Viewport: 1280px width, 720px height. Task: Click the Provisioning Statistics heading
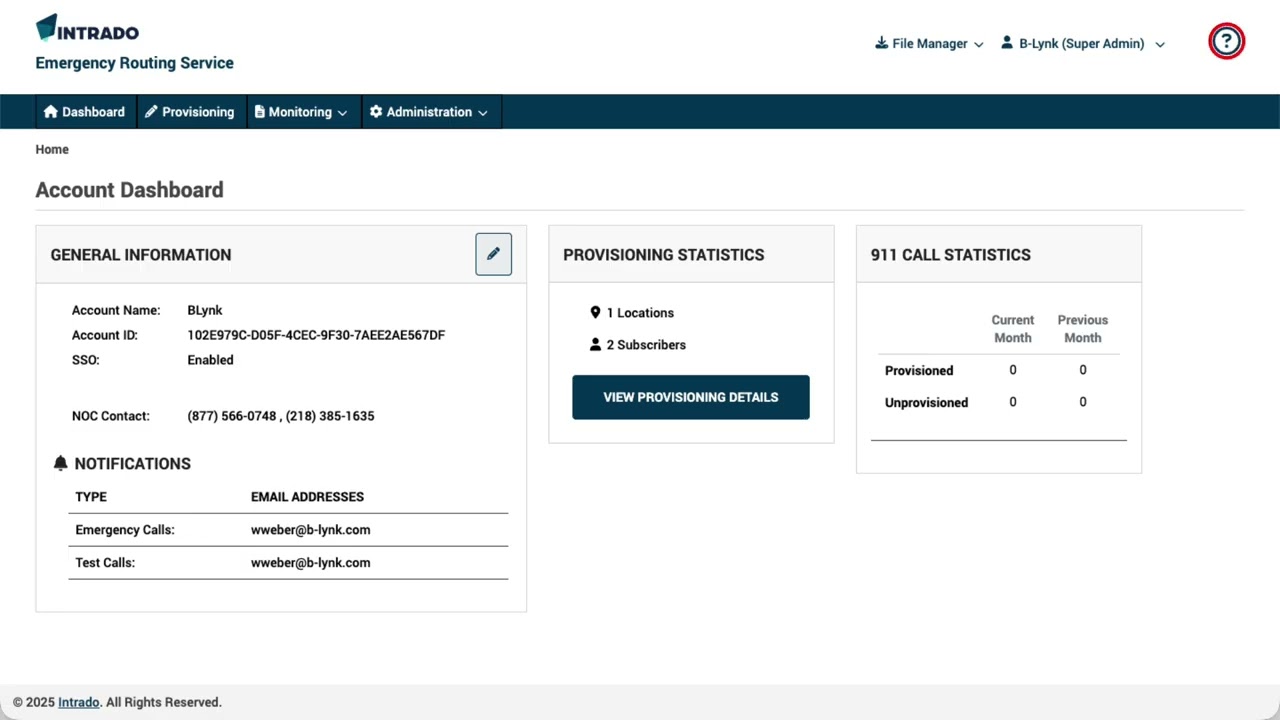point(664,255)
